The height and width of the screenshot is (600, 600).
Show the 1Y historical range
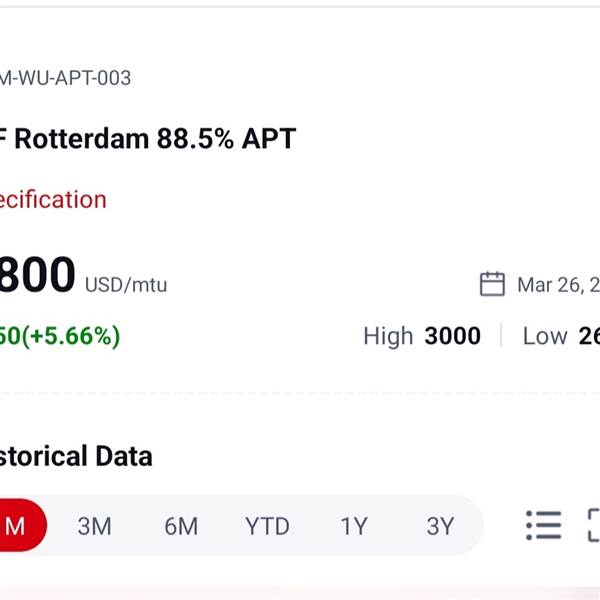(x=353, y=526)
